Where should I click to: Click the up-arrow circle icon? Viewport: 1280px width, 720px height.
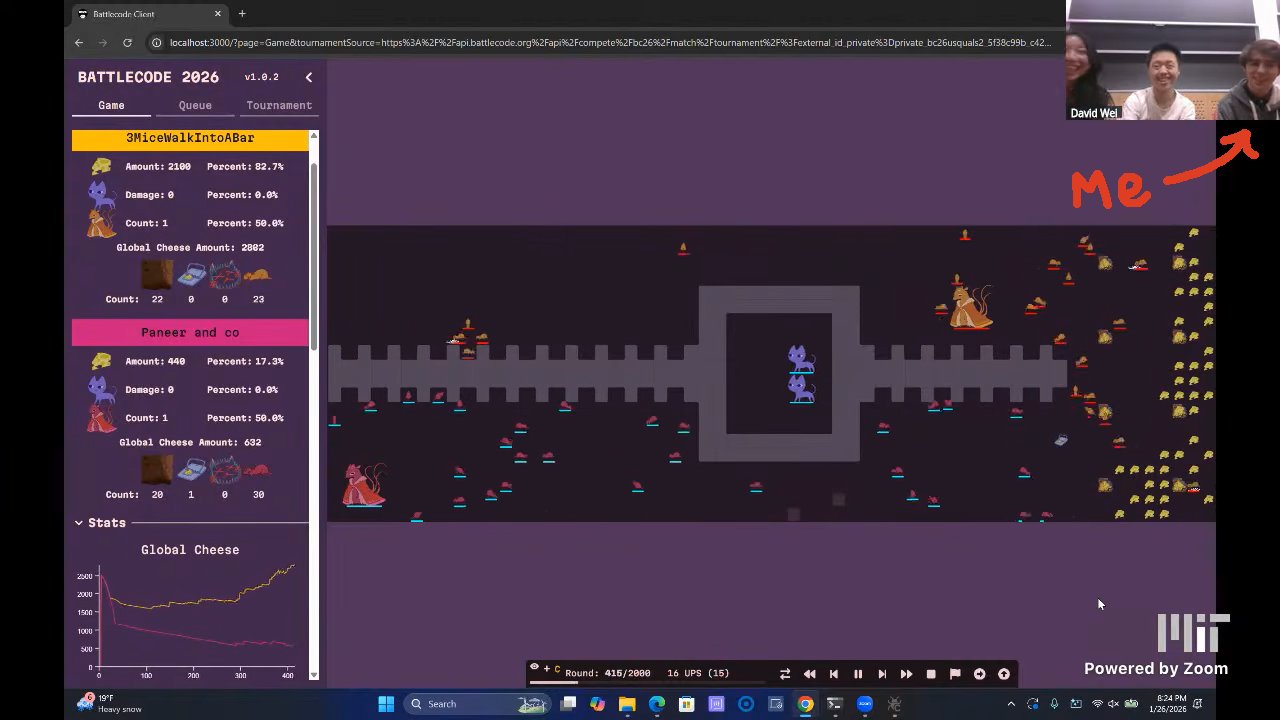coord(1004,674)
